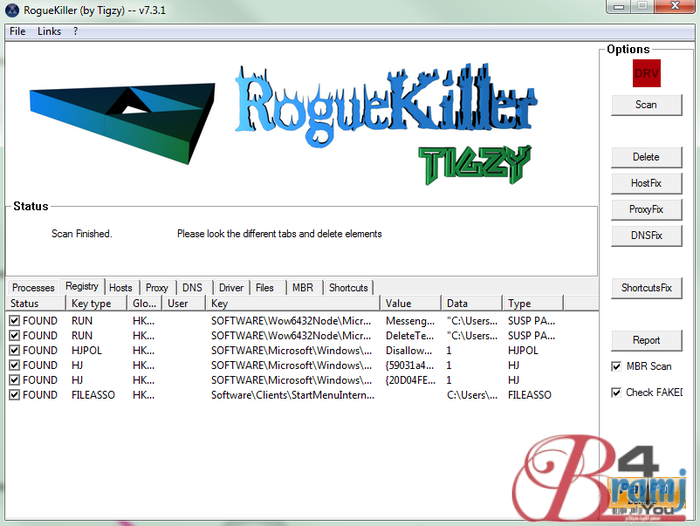This screenshot has width=700, height=526.
Task: Switch to the MBR tab
Action: [x=303, y=288]
